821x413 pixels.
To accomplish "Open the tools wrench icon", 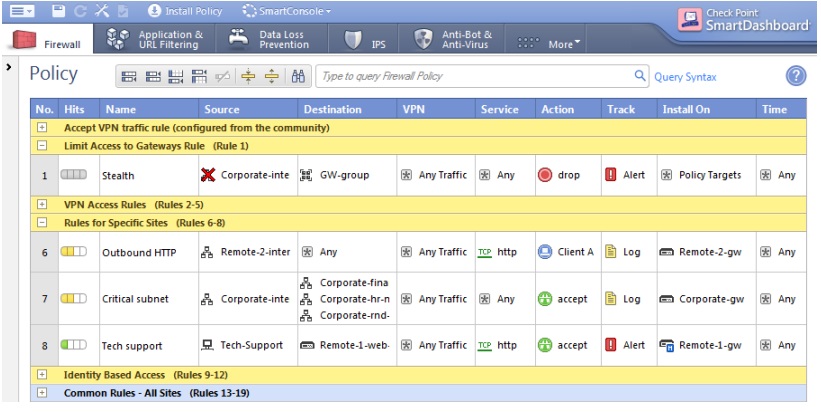I will (x=102, y=10).
